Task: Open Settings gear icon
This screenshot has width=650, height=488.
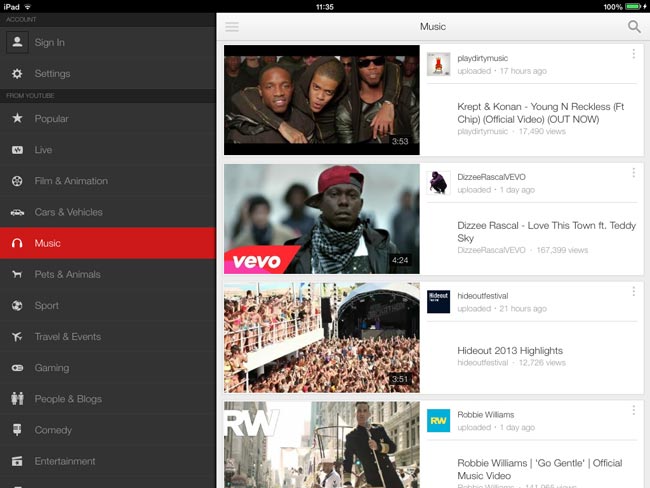Action: coord(17,74)
